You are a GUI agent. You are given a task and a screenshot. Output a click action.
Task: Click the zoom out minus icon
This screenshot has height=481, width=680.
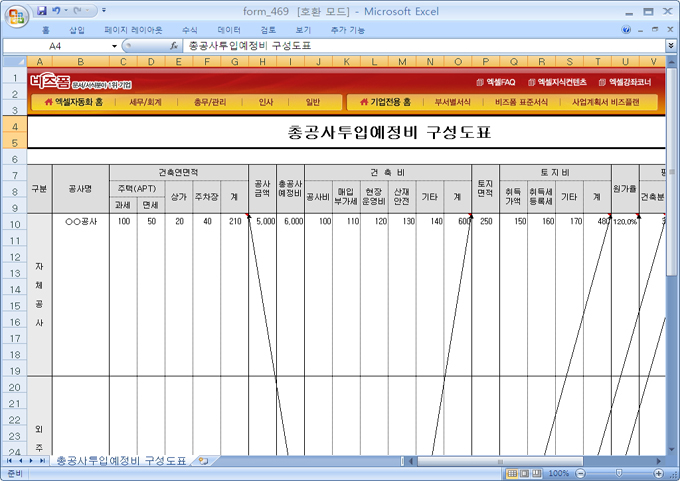[x=579, y=473]
